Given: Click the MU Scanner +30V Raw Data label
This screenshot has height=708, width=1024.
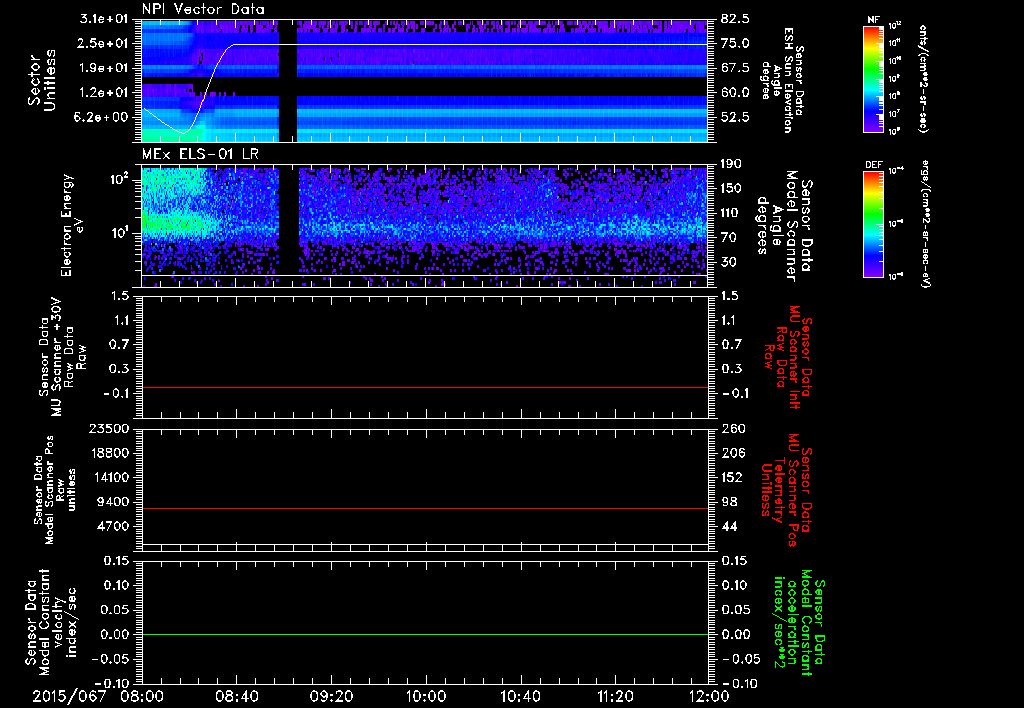Looking at the screenshot, I should pos(63,357).
